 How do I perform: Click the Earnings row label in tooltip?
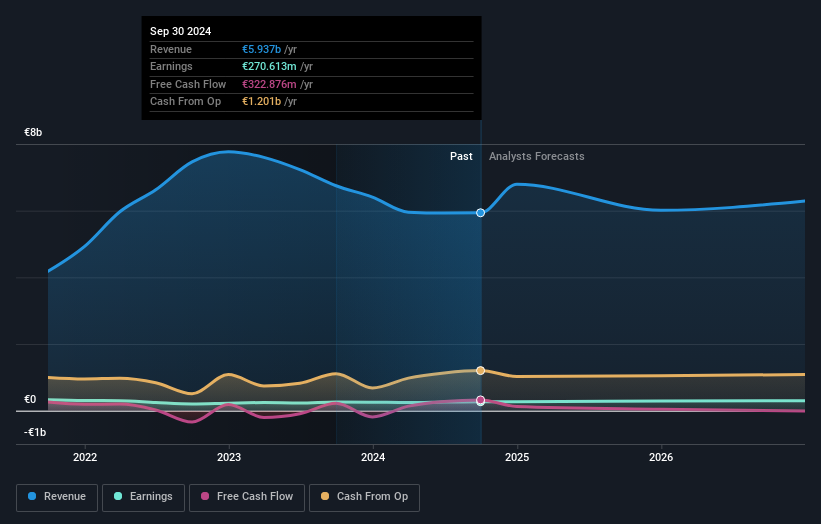[x=171, y=66]
